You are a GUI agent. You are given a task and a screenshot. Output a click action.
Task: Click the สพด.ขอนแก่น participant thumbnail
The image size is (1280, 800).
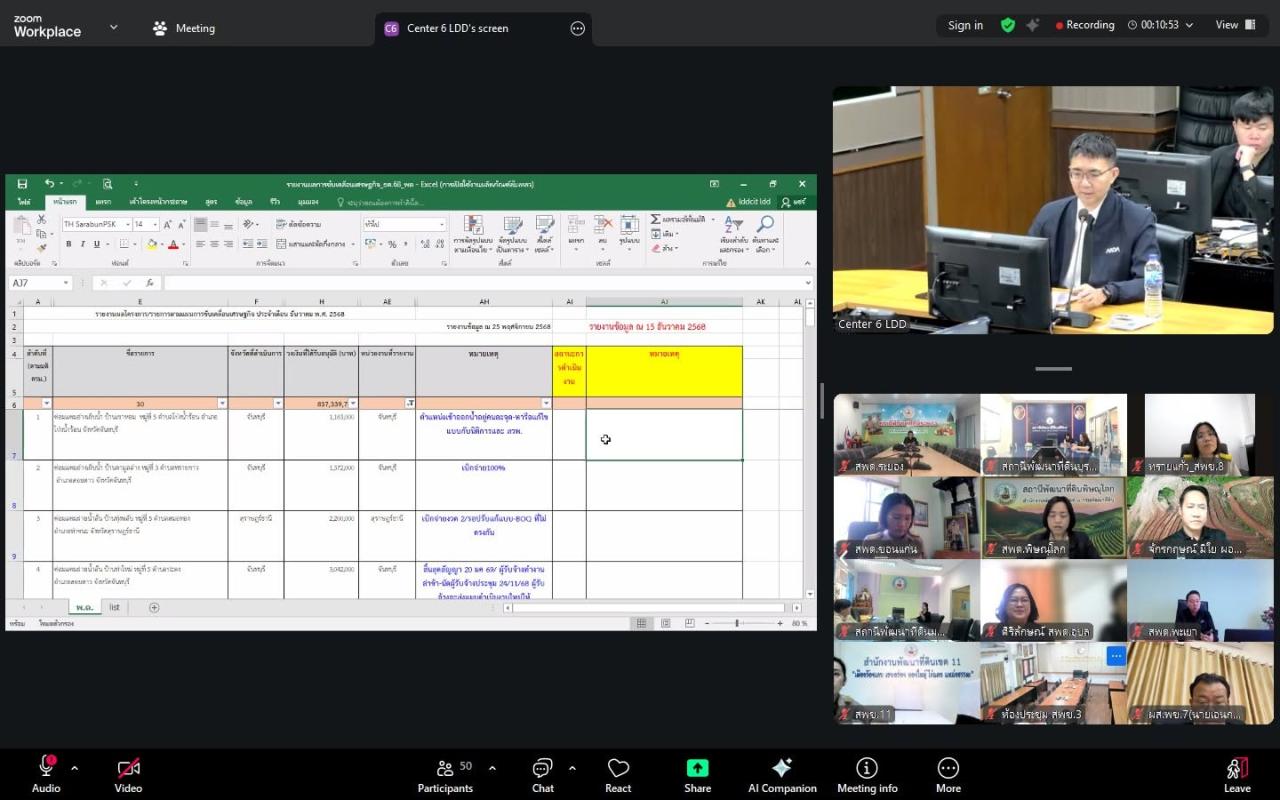(x=907, y=517)
